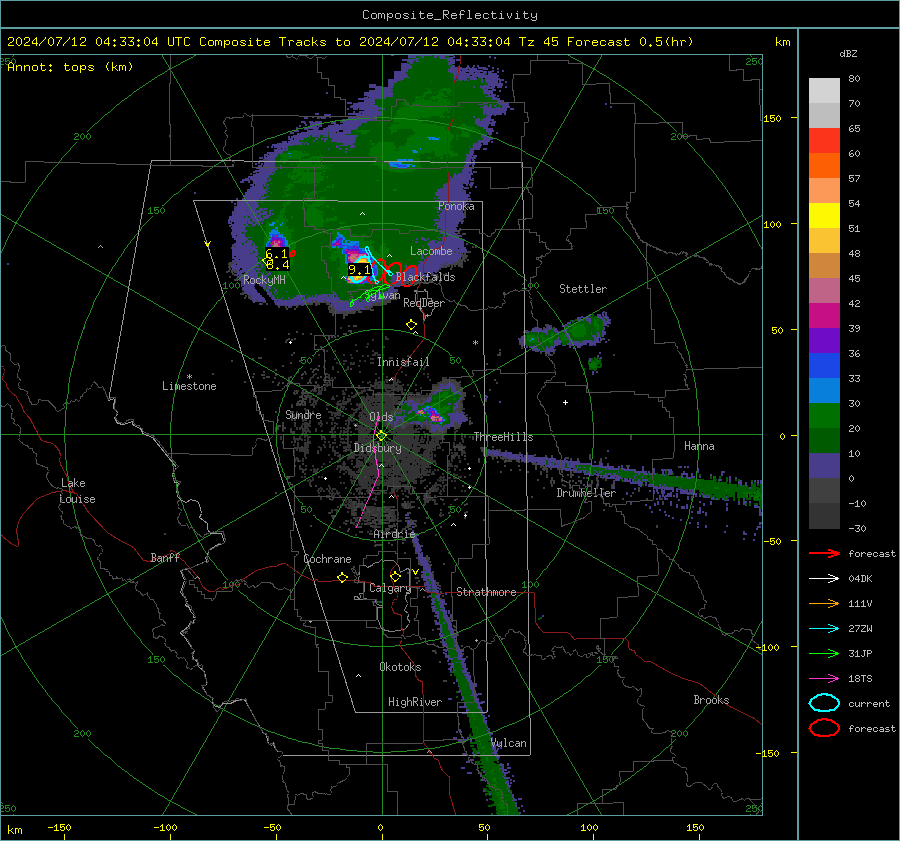Click the Strathmore city label

point(487,592)
